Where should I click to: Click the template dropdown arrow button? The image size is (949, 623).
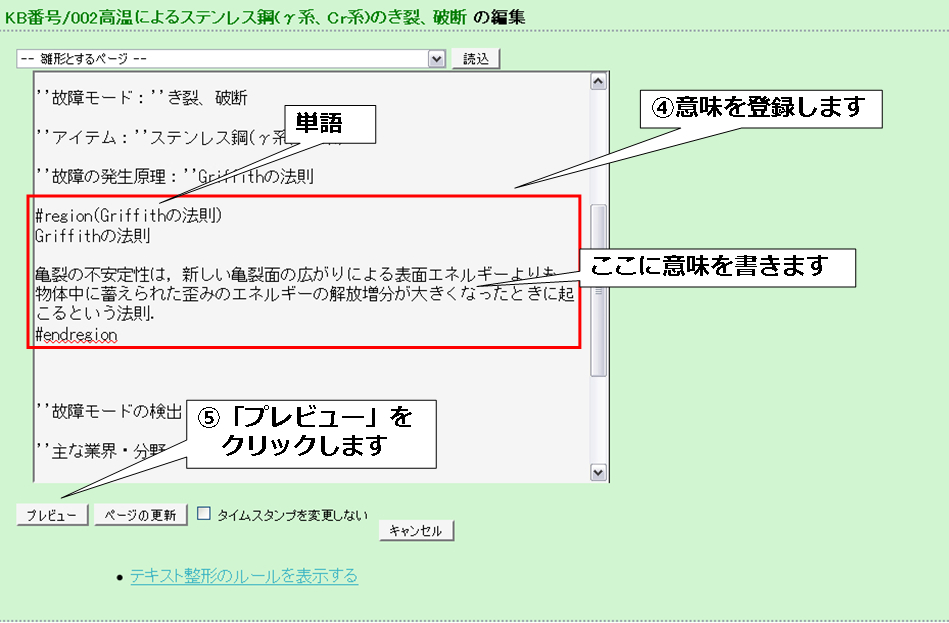point(436,59)
